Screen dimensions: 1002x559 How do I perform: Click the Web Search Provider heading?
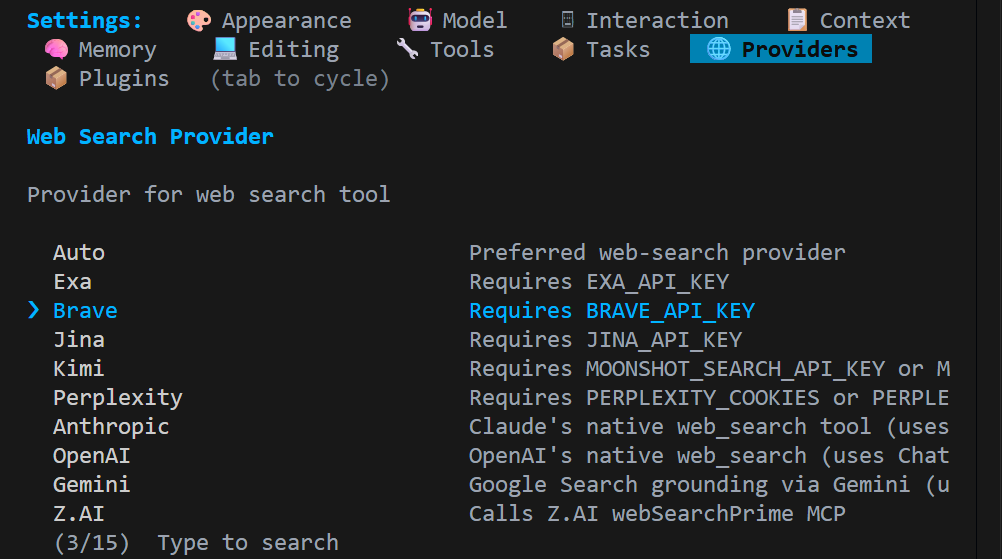tap(150, 137)
